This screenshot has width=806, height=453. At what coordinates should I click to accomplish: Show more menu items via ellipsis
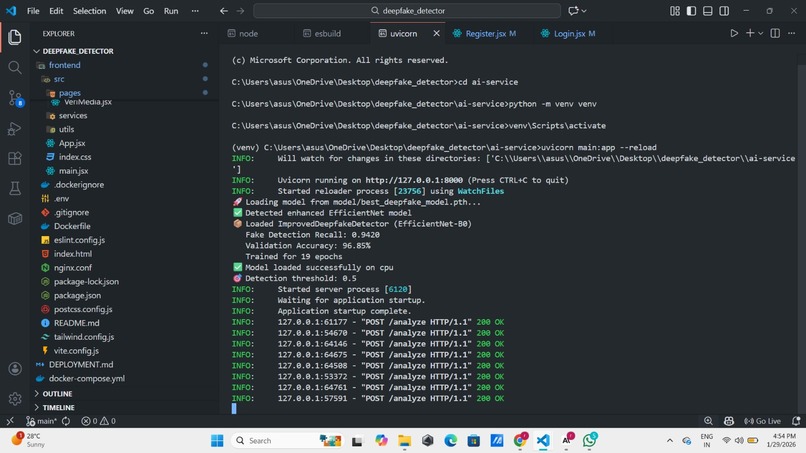click(x=195, y=11)
